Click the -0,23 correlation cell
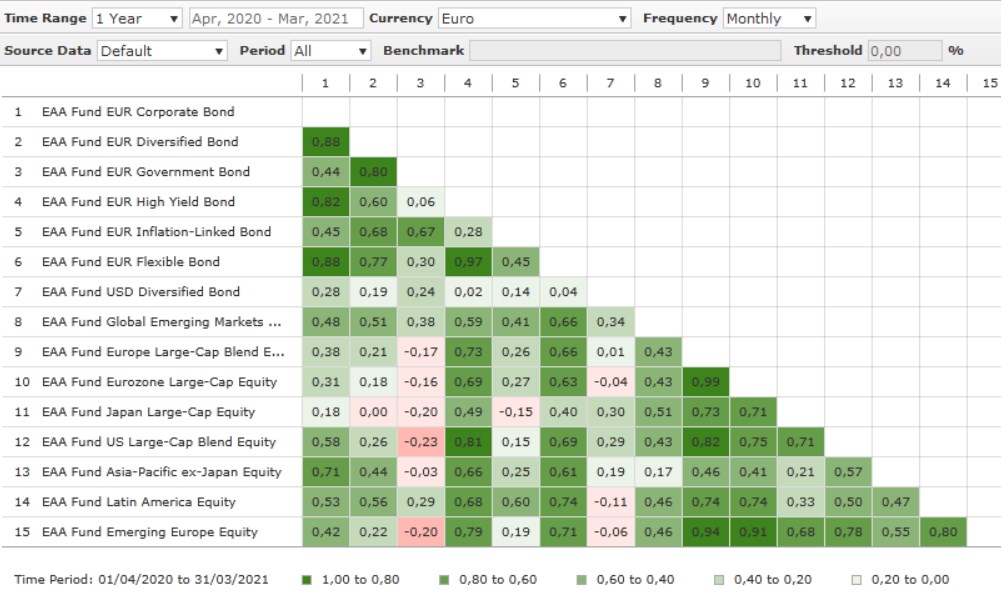The height and width of the screenshot is (592, 1002). 420,442
